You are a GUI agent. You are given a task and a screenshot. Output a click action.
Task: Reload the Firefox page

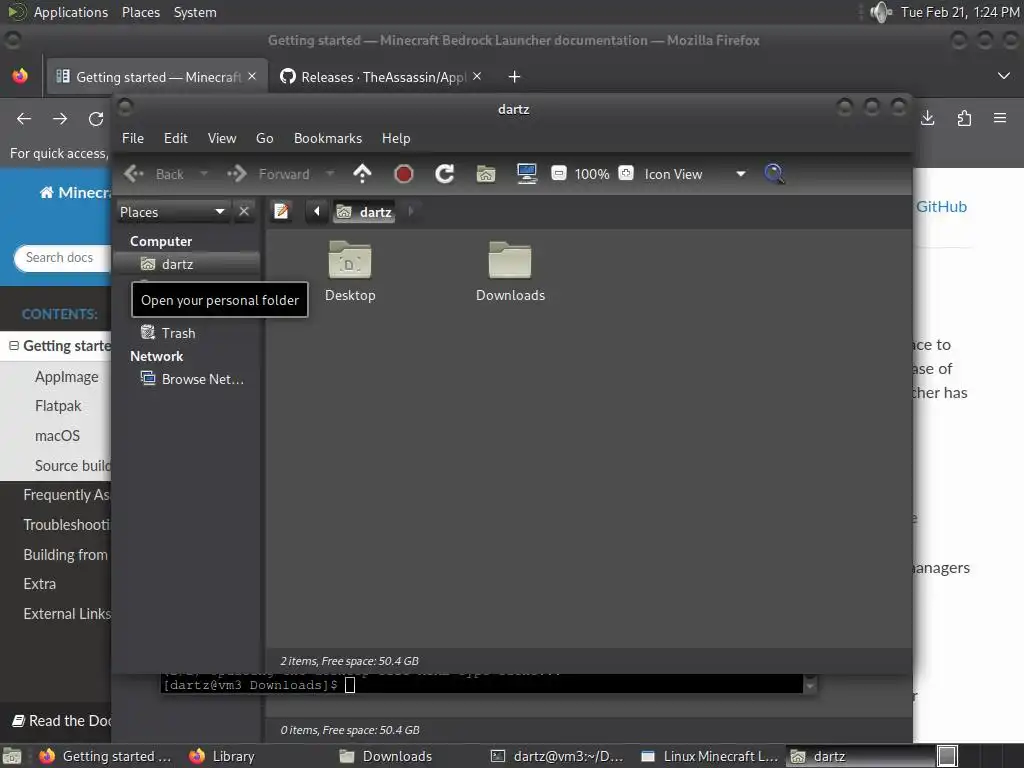[96, 118]
